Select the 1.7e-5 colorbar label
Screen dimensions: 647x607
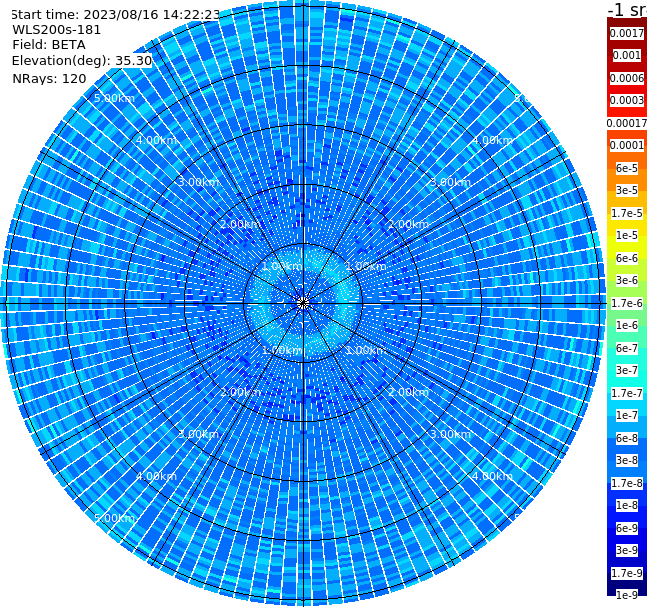coord(627,213)
